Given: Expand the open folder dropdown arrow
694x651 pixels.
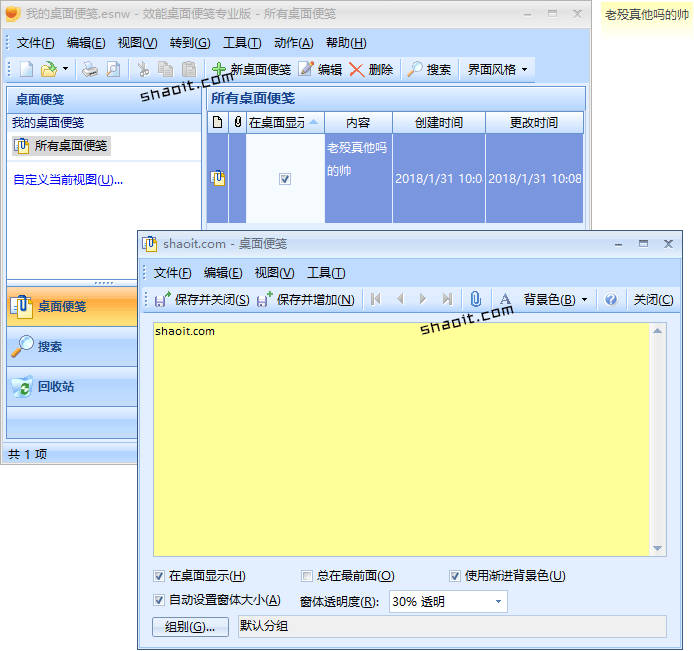Looking at the screenshot, I should point(66,69).
